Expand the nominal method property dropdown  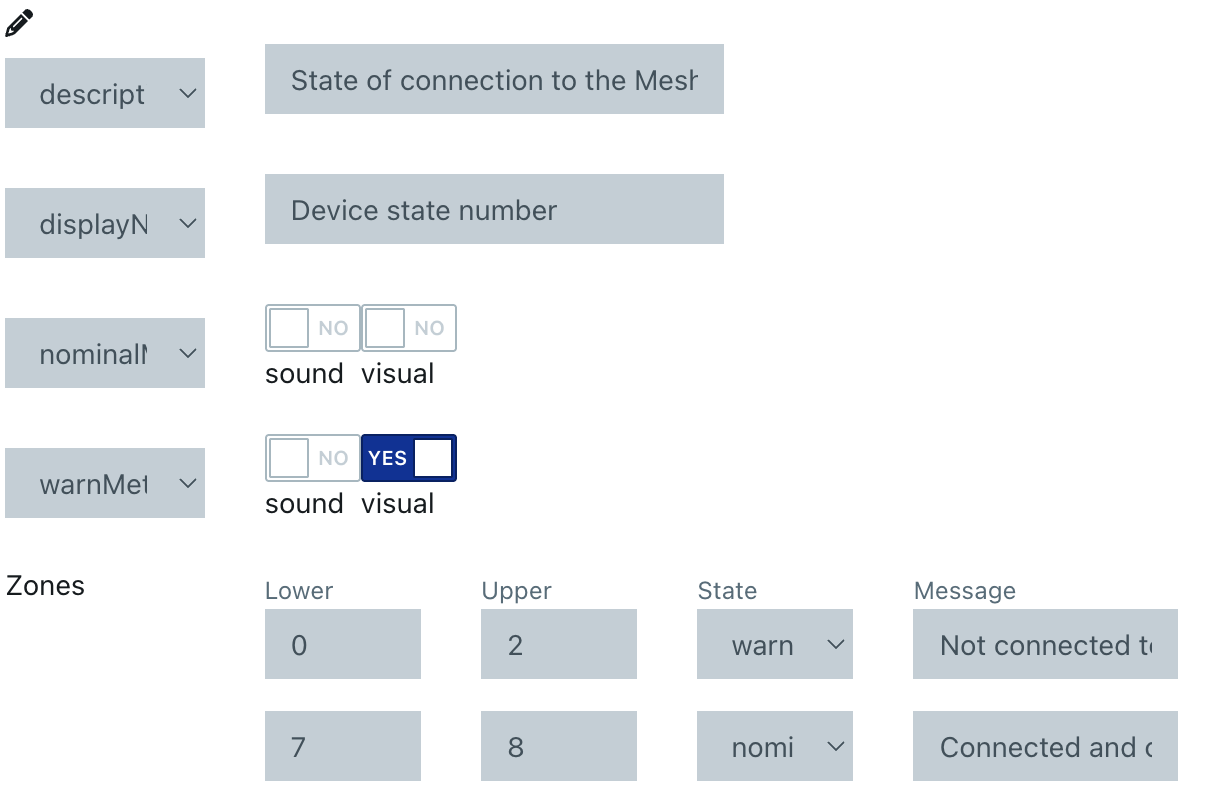pos(105,353)
